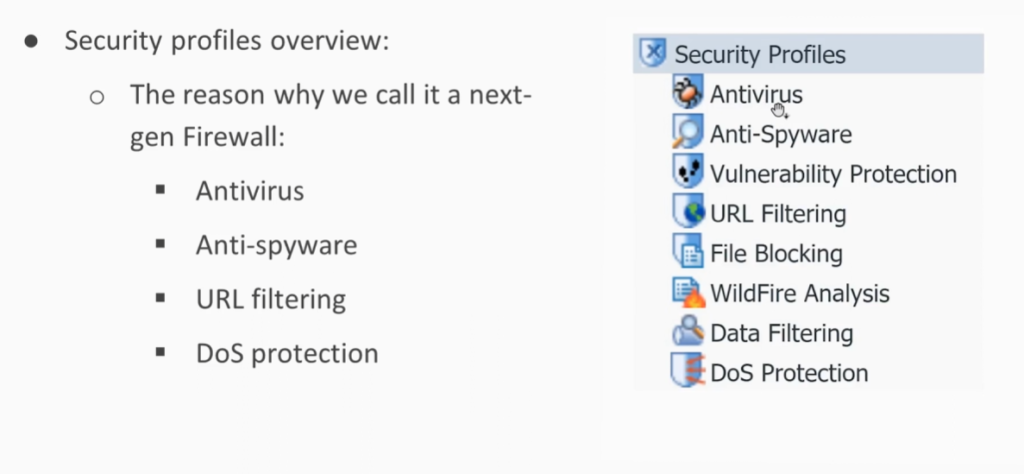Click the URL Filtering globe icon
This screenshot has width=1024, height=474.
688,213
